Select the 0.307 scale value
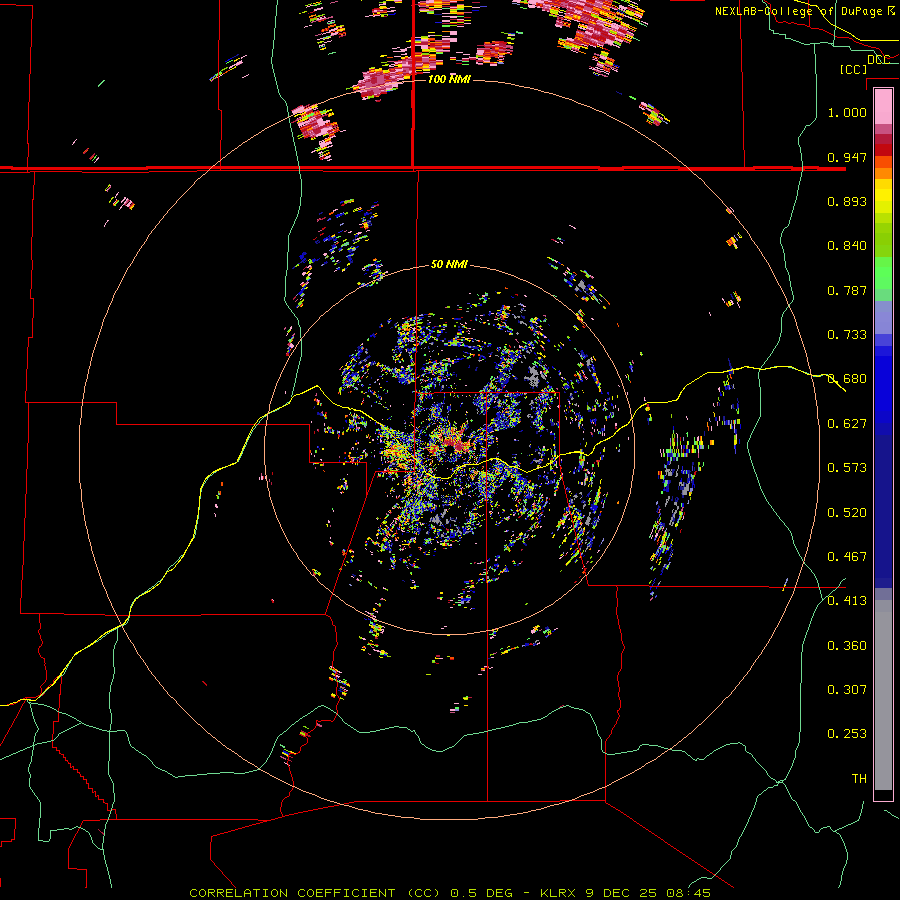This screenshot has width=900, height=900. coord(847,690)
